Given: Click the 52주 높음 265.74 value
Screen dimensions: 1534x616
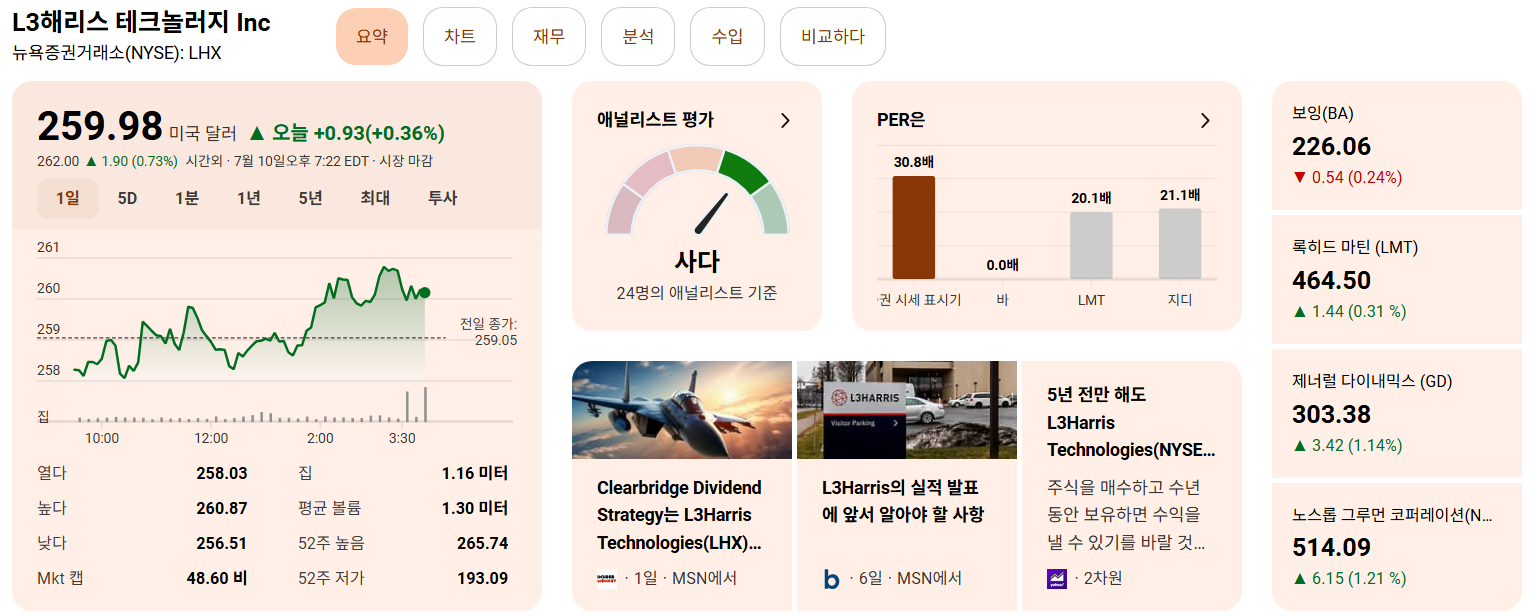Looking at the screenshot, I should 482,543.
